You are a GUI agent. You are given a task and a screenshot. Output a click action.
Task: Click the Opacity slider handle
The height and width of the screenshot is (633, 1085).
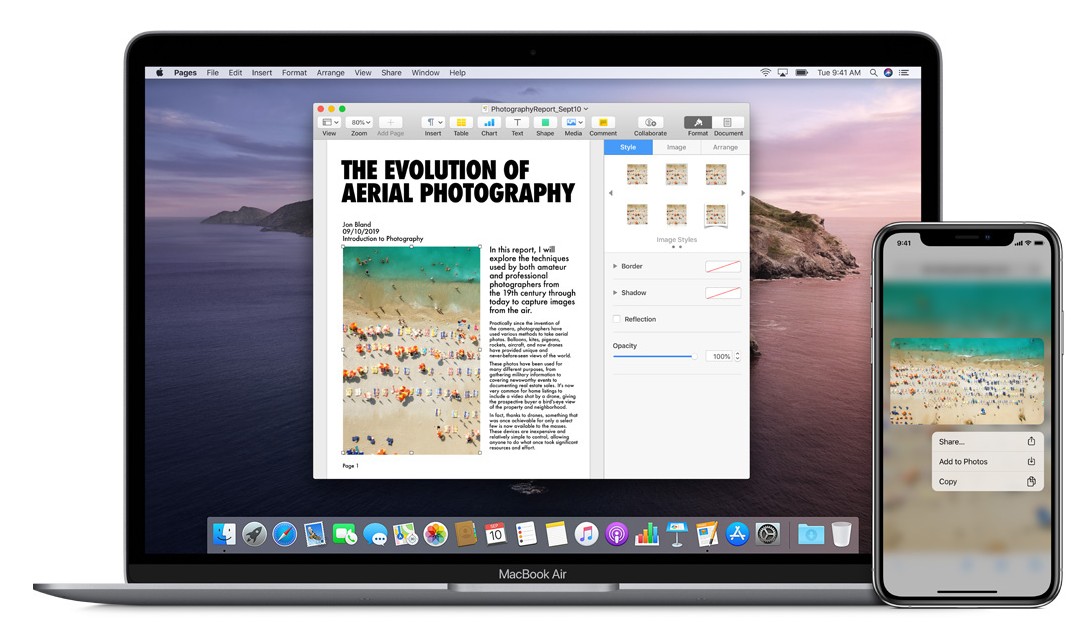coord(694,356)
